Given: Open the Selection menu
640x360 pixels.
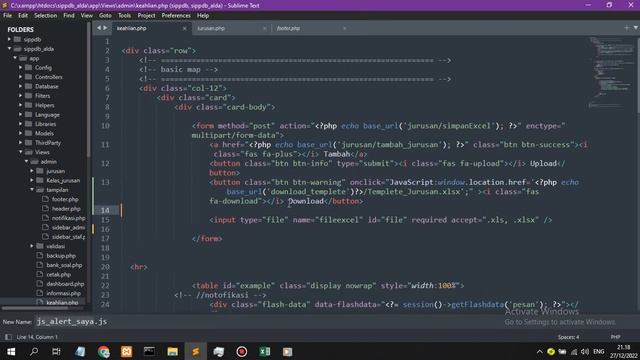Looking at the screenshot, I should click(x=45, y=16).
